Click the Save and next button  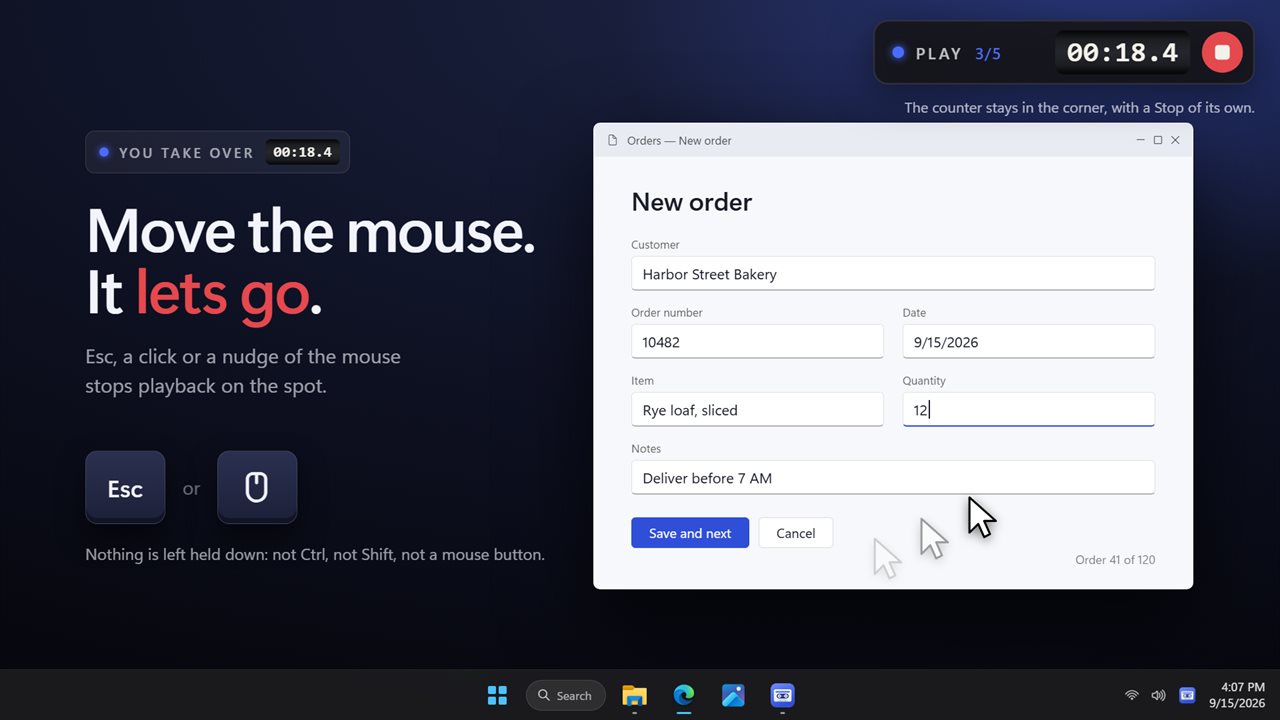point(690,533)
